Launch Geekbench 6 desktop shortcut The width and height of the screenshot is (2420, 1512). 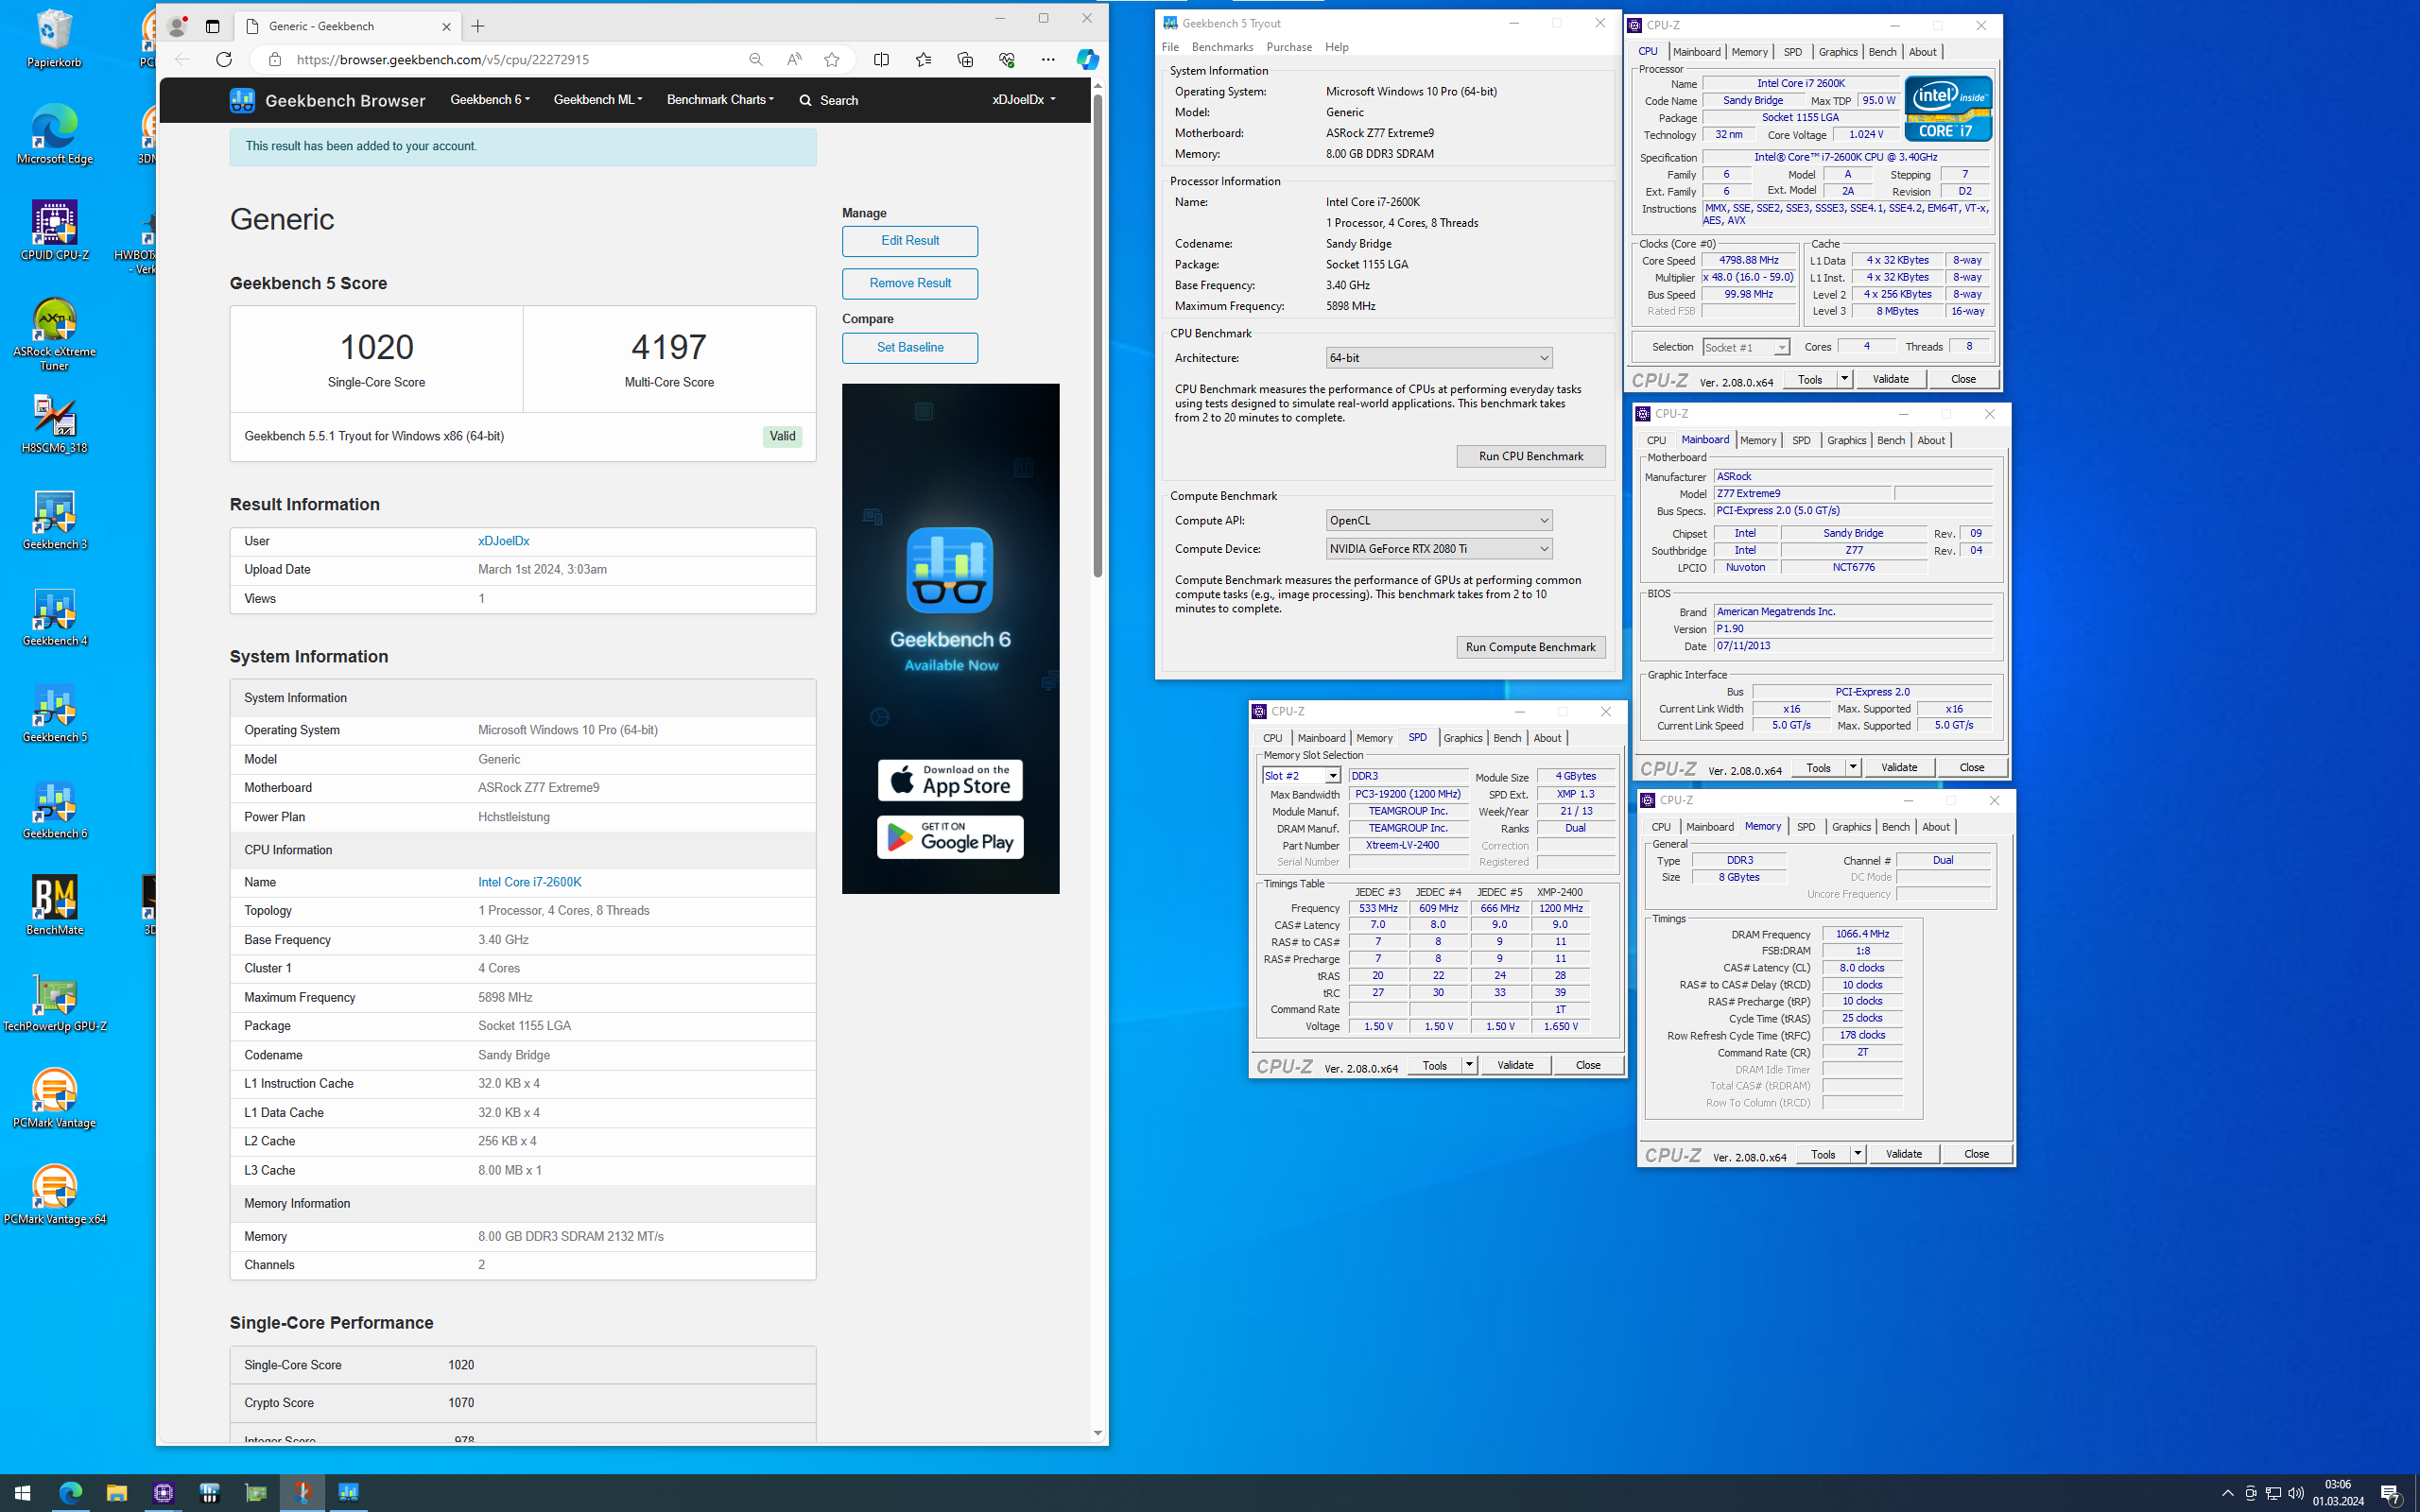pos(54,809)
